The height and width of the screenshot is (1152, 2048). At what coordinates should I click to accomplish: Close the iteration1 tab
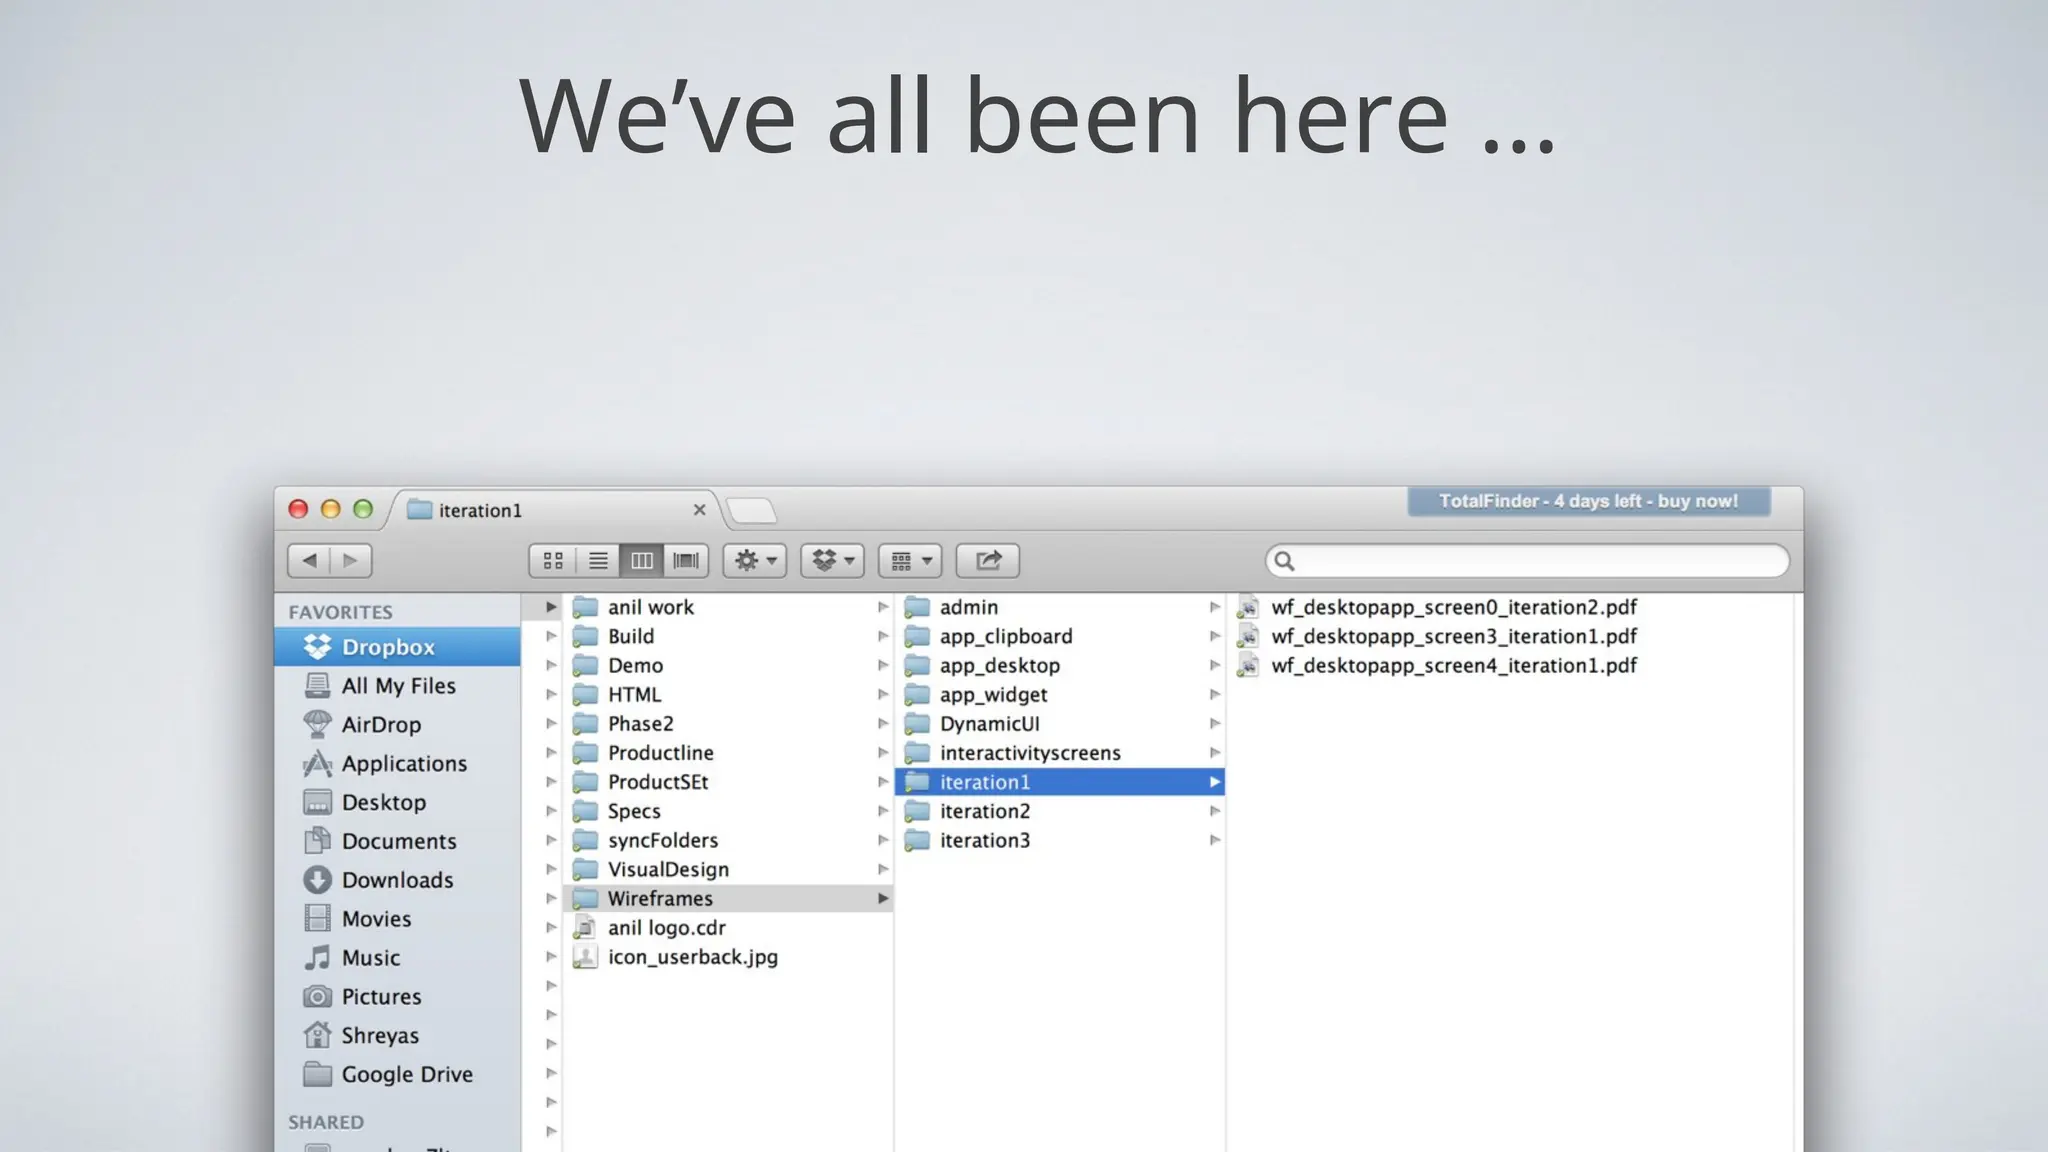pos(699,510)
